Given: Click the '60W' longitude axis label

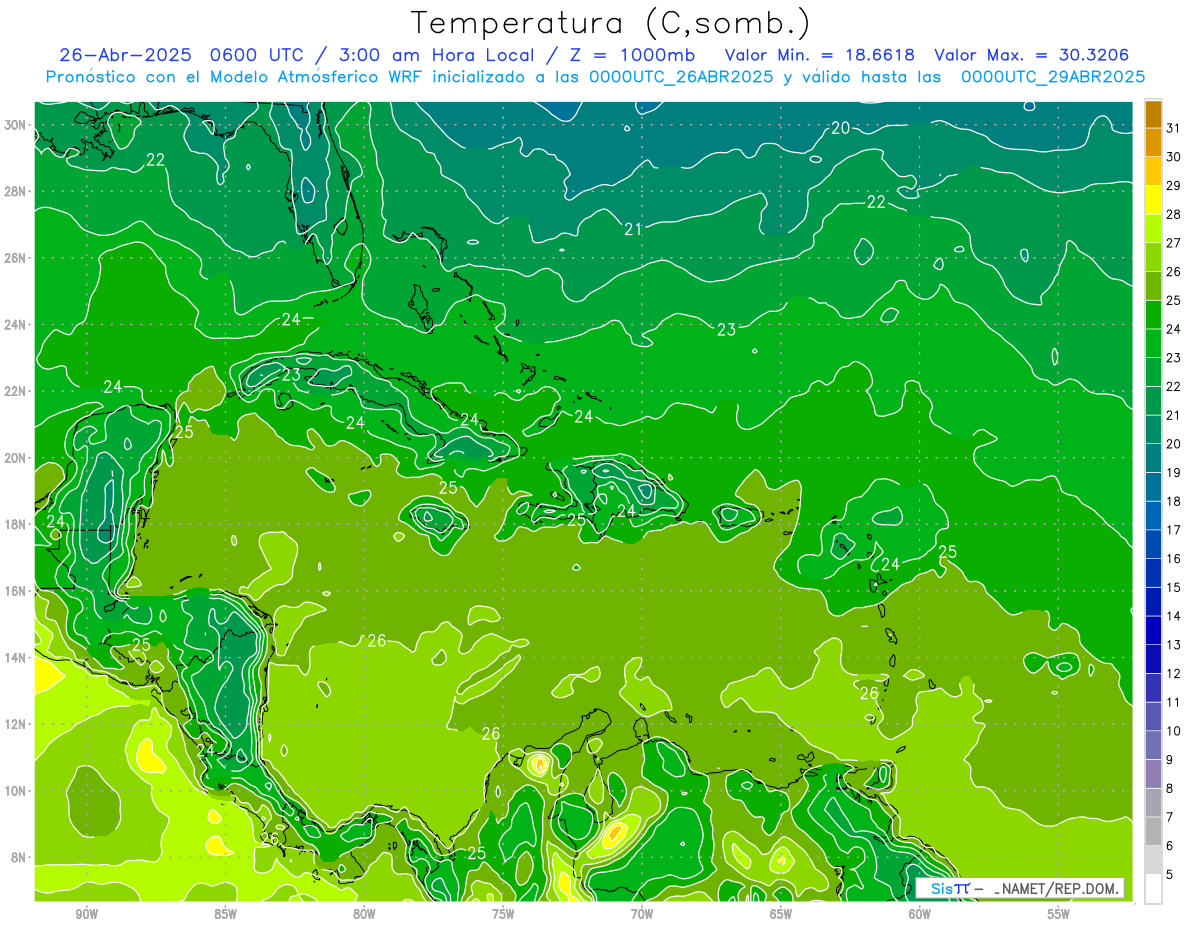Looking at the screenshot, I should 920,915.
